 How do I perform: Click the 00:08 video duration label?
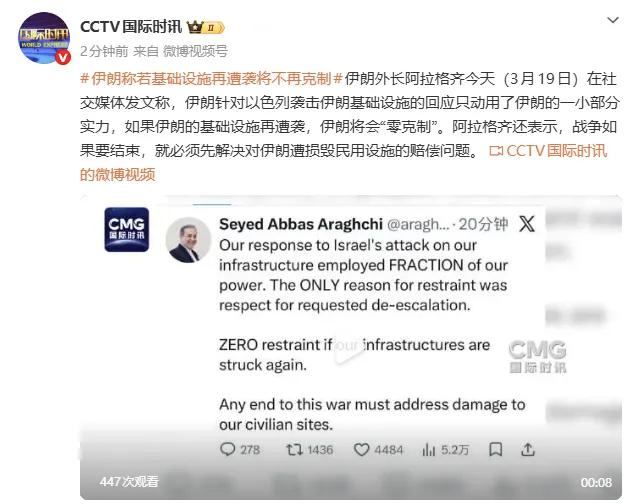tap(596, 483)
